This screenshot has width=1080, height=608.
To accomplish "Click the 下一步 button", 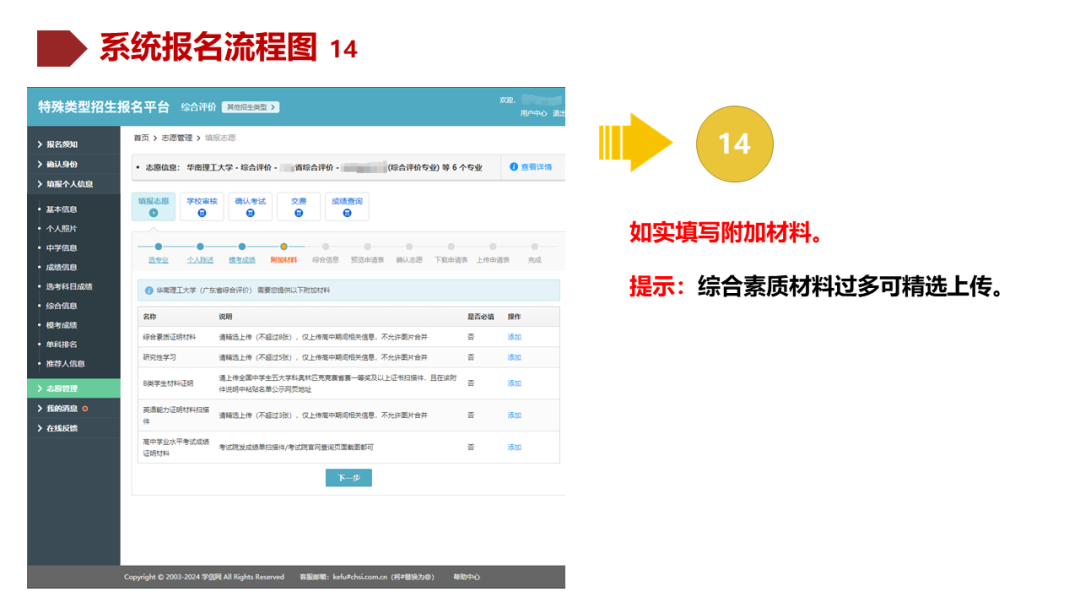I will pyautogui.click(x=348, y=478).
